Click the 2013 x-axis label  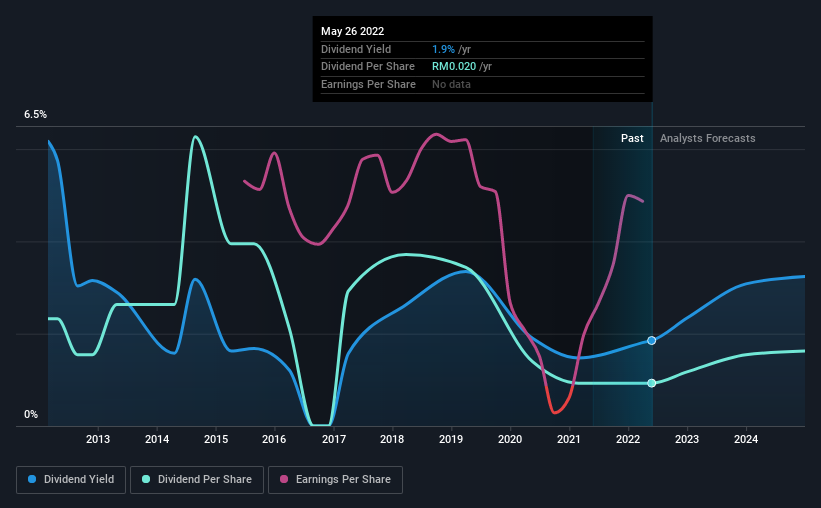tap(98, 439)
